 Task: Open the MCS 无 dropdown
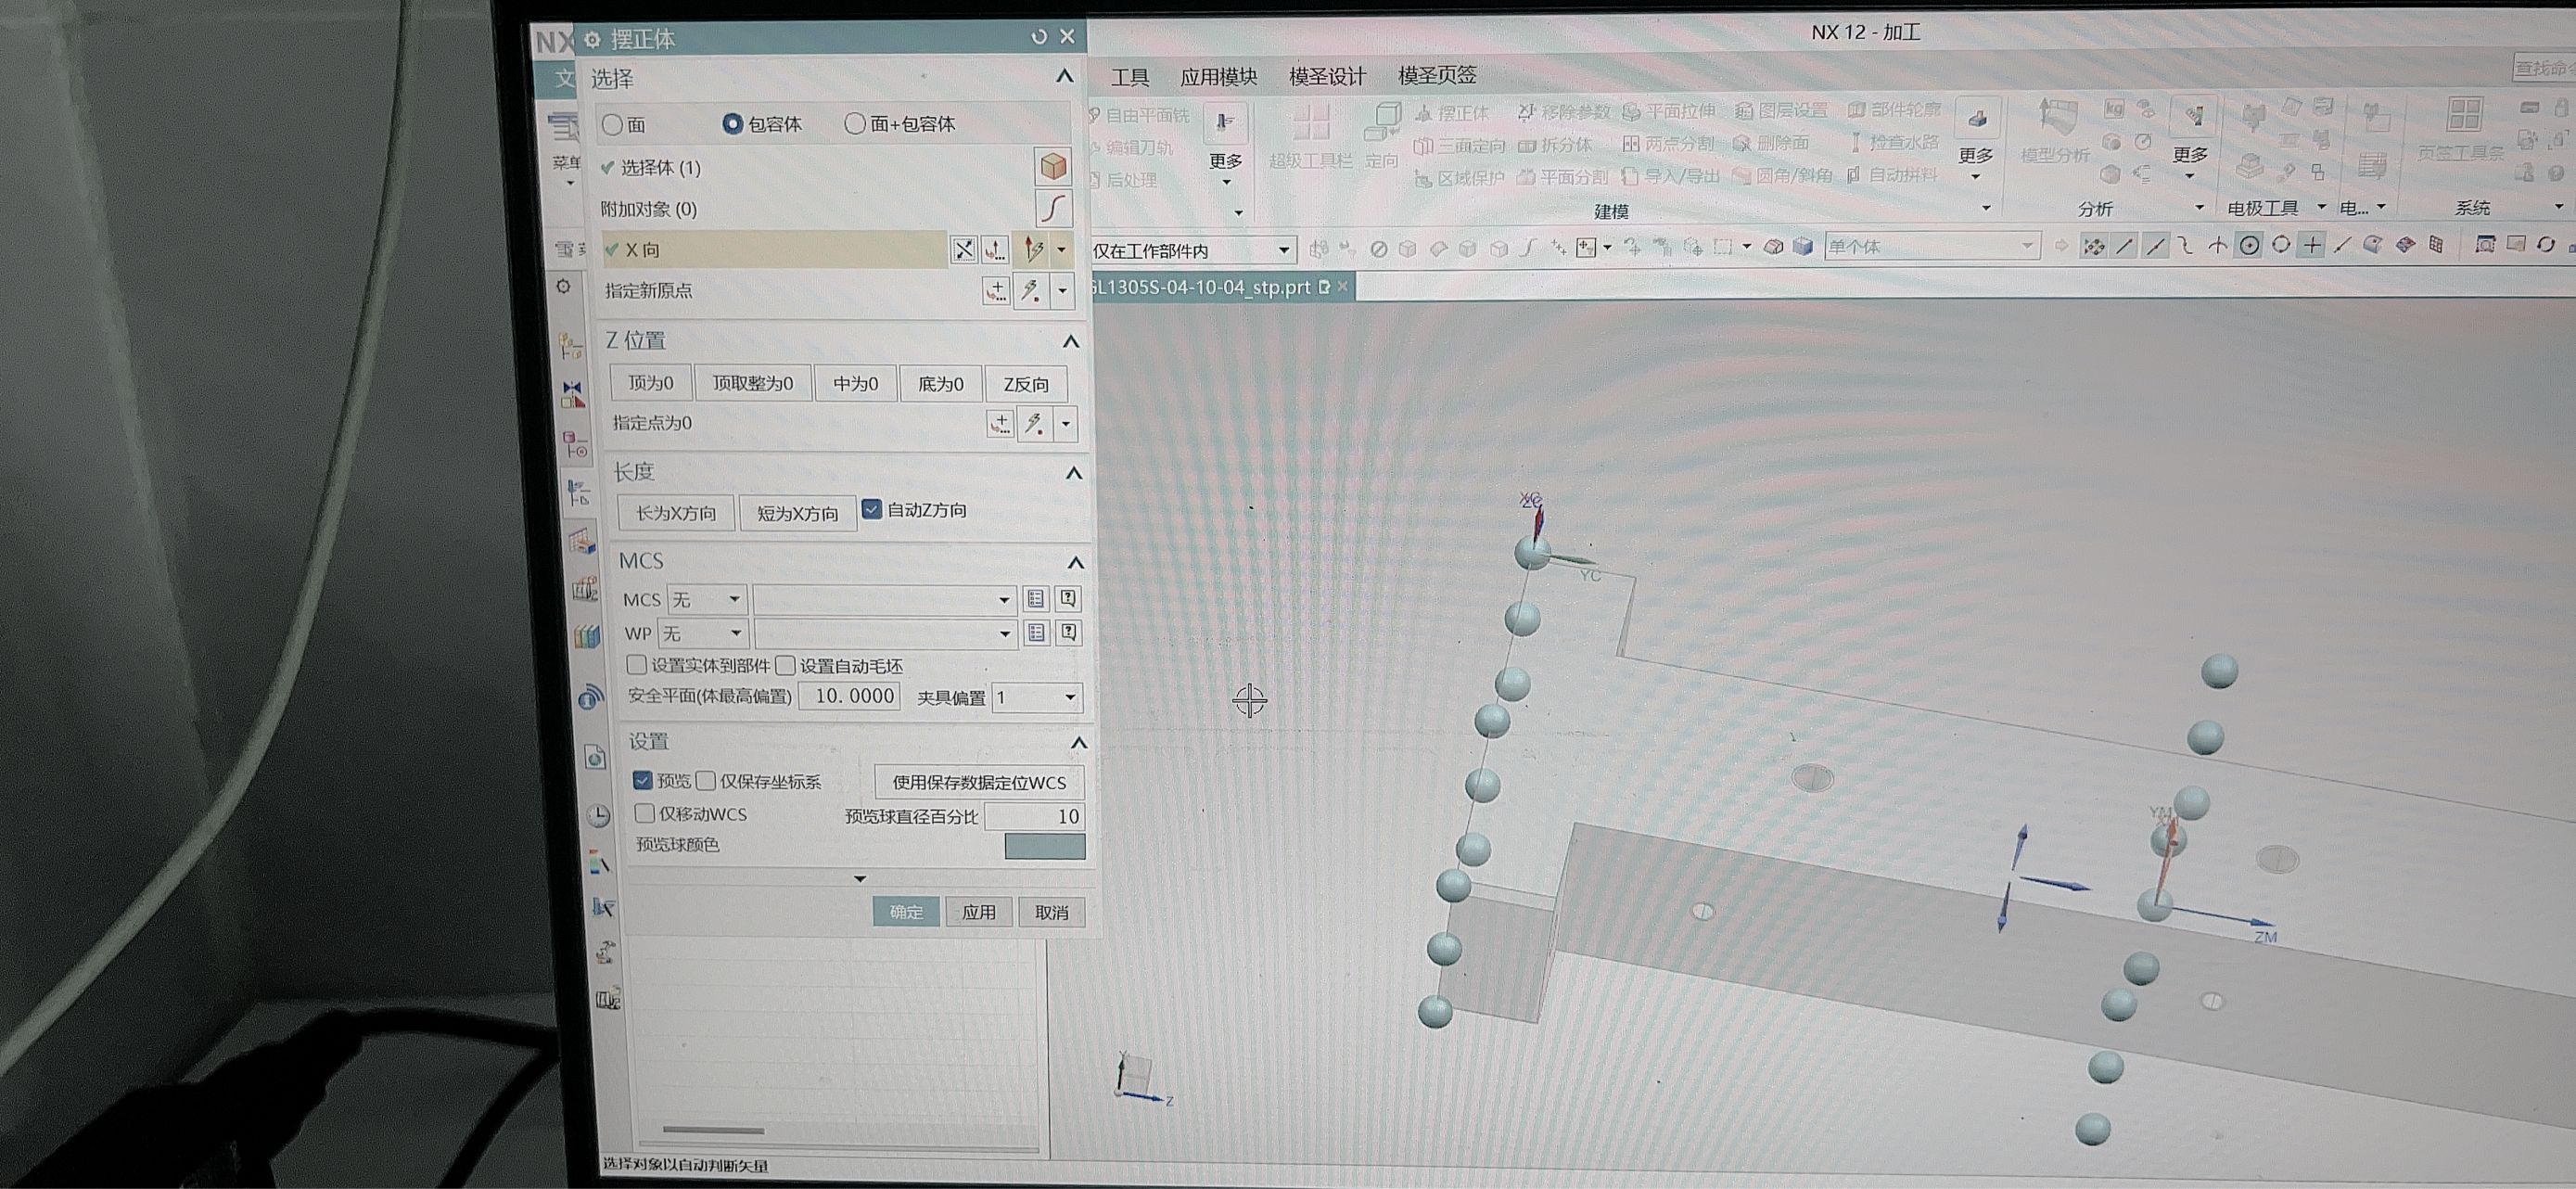[x=706, y=599]
